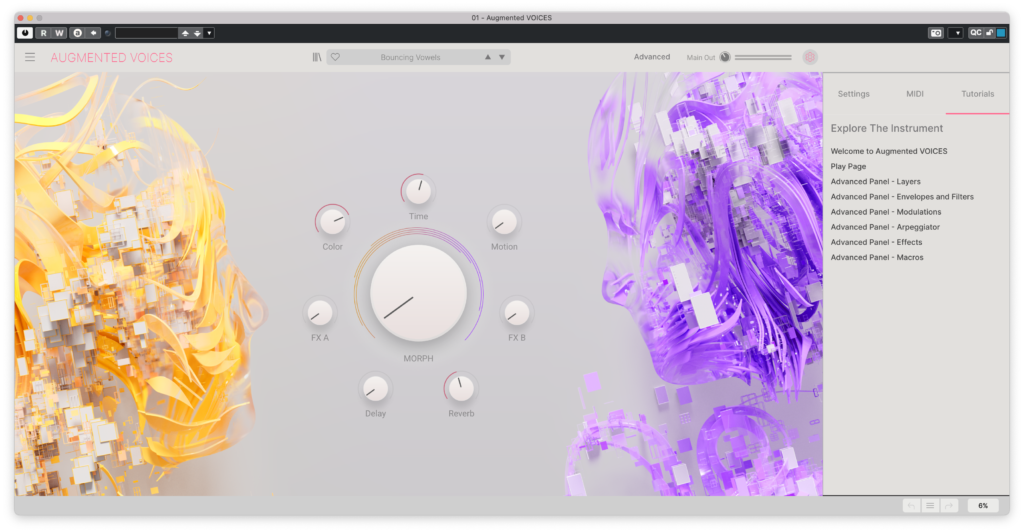
Task: Open the host preset dropdown arrow
Action: point(209,33)
